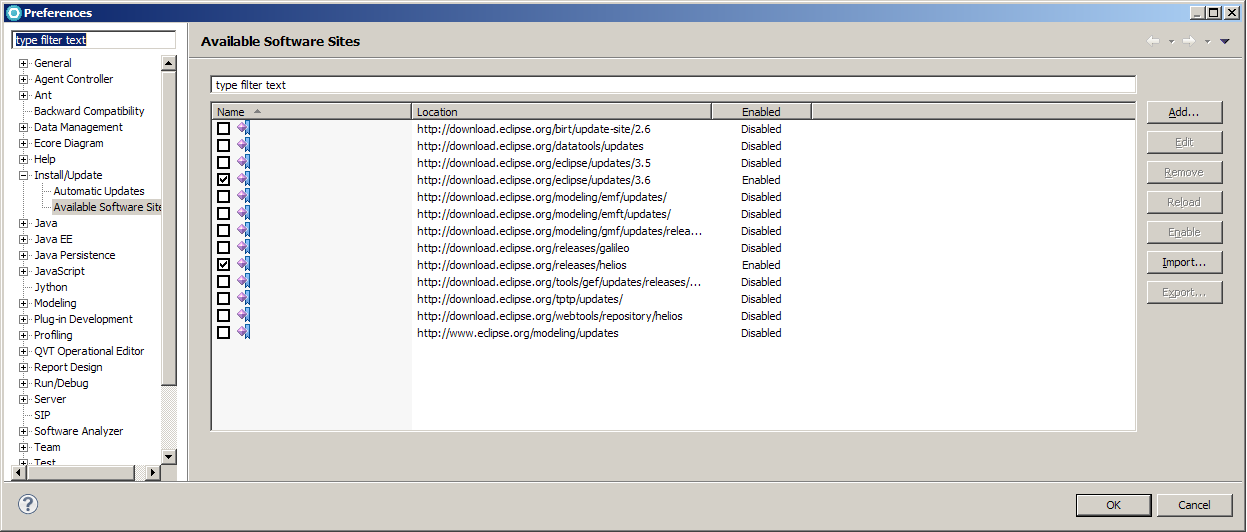
Task: Uncheck the releases/helios site checkbox
Action: [223, 264]
